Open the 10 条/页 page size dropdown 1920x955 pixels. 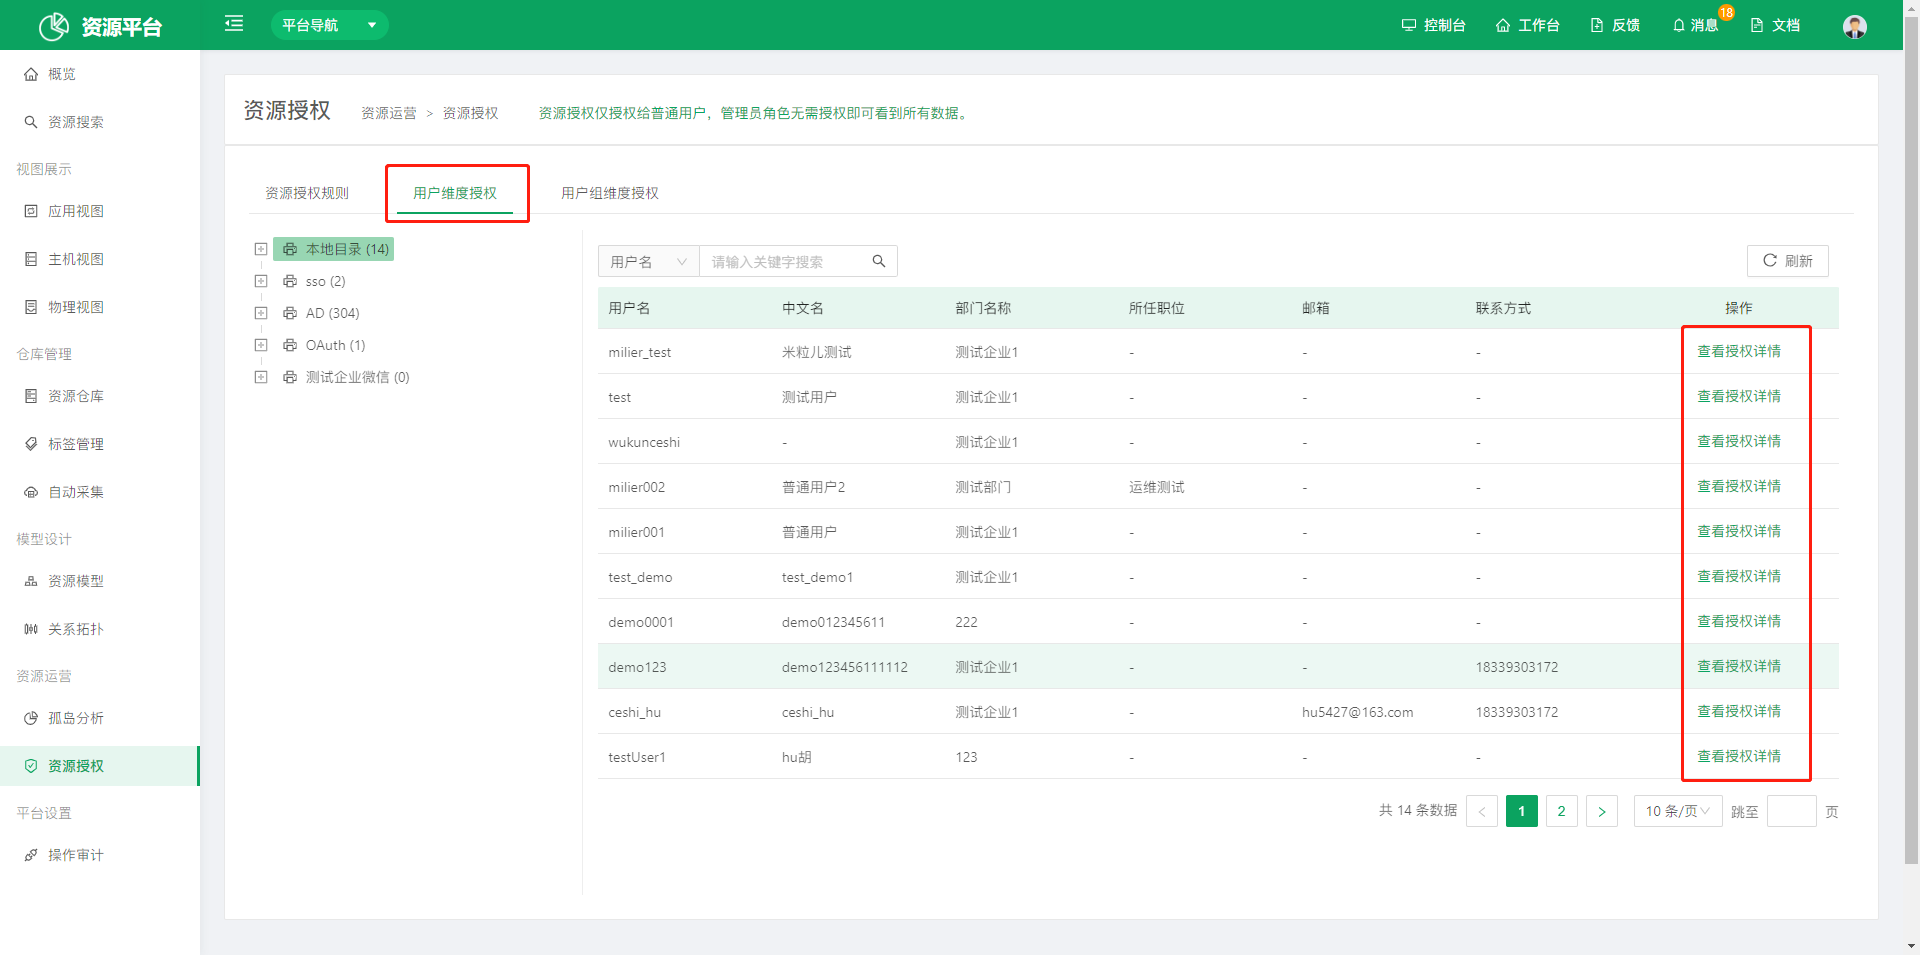(1678, 811)
